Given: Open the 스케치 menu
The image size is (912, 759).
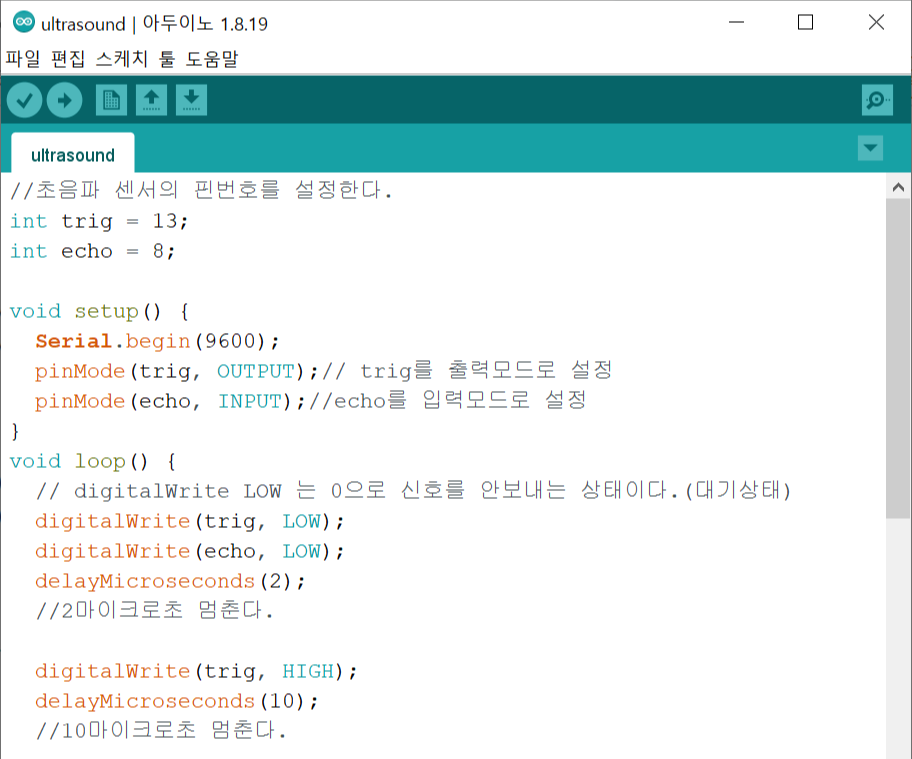Looking at the screenshot, I should [x=122, y=59].
